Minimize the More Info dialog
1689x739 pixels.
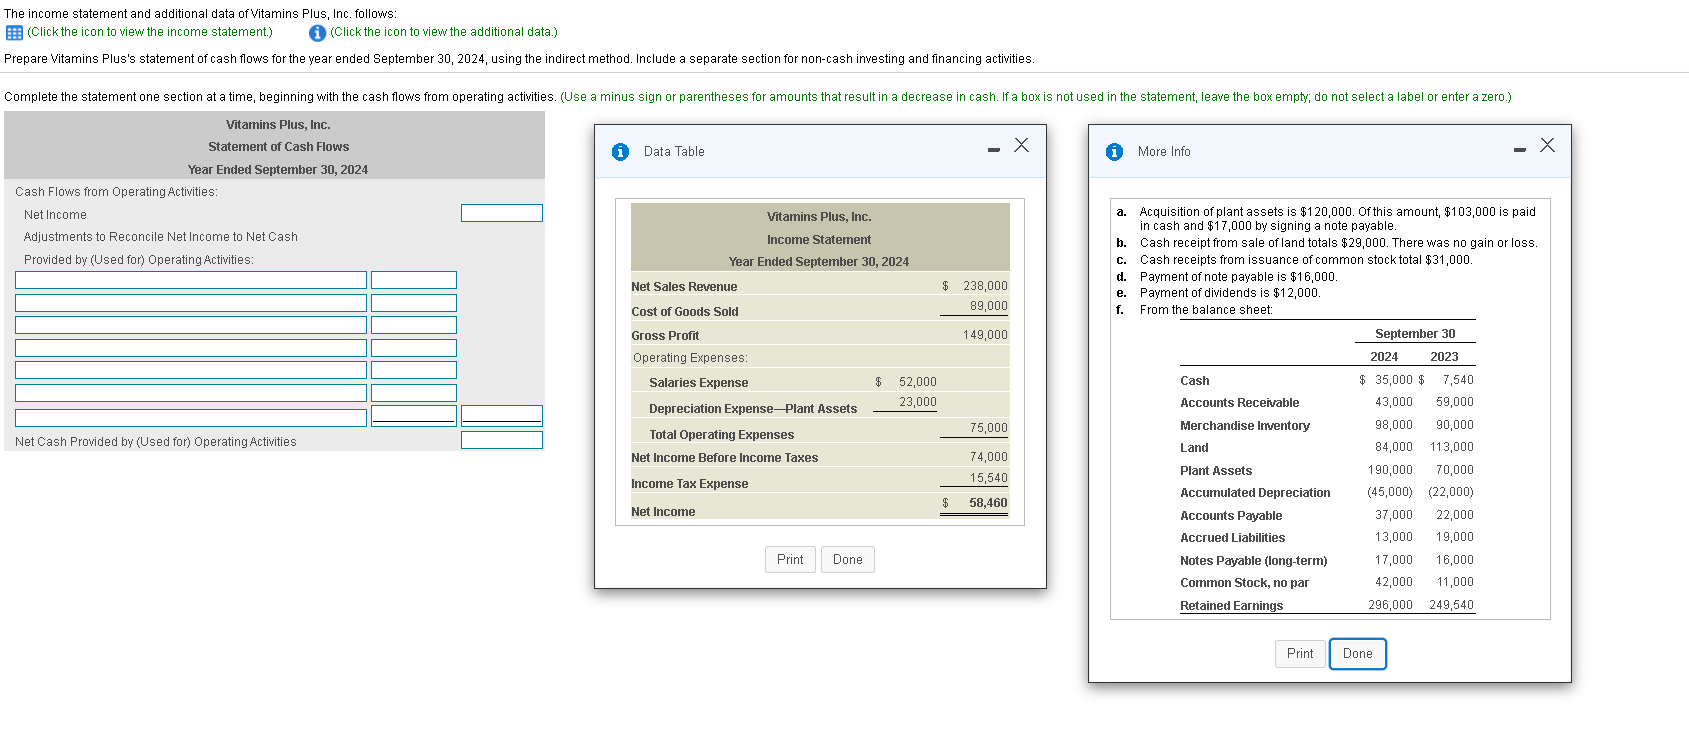(1519, 151)
